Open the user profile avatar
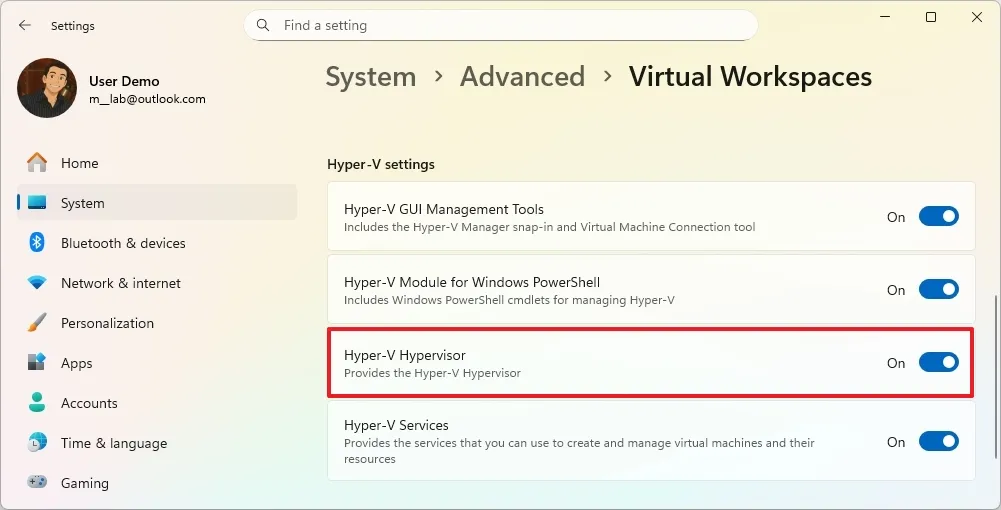 (x=47, y=88)
